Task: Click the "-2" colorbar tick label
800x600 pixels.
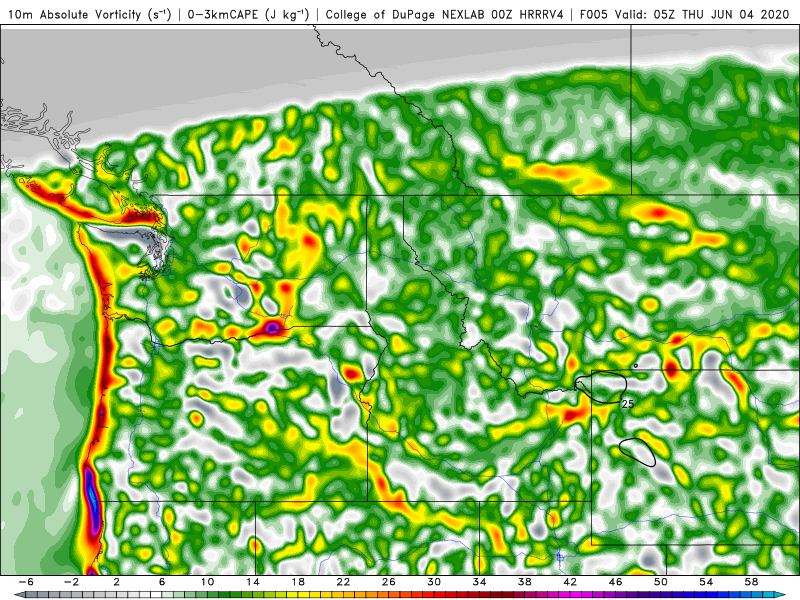Action: 71,582
